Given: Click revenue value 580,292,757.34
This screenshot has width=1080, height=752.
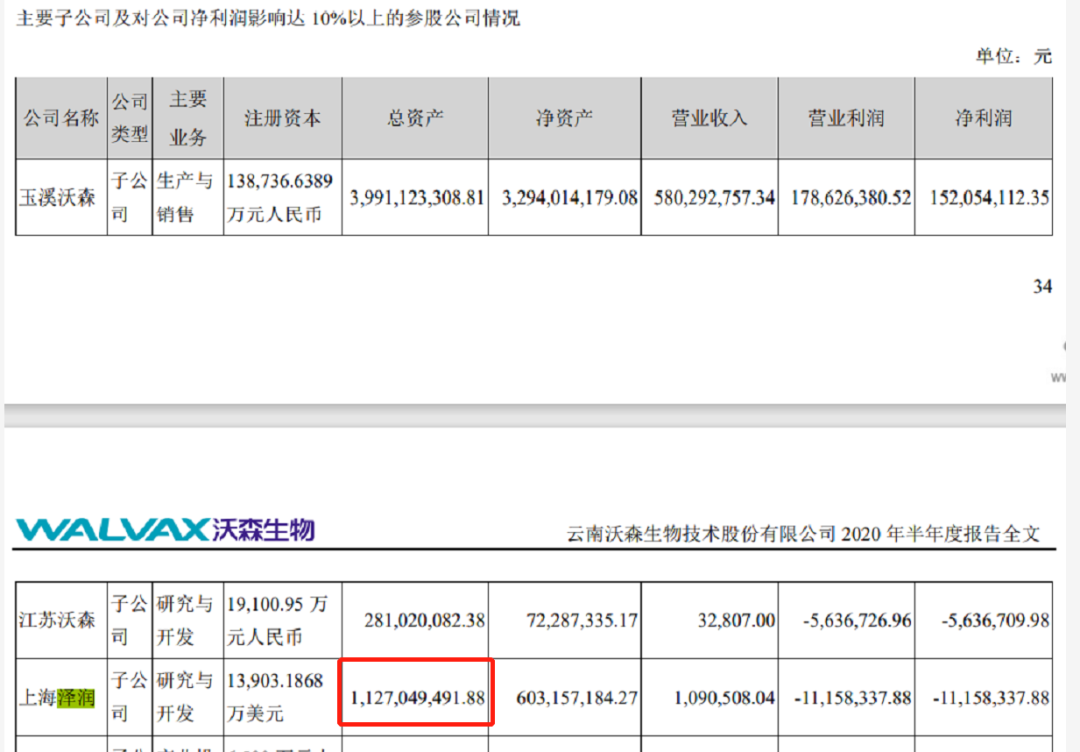Looking at the screenshot, I should [714, 198].
